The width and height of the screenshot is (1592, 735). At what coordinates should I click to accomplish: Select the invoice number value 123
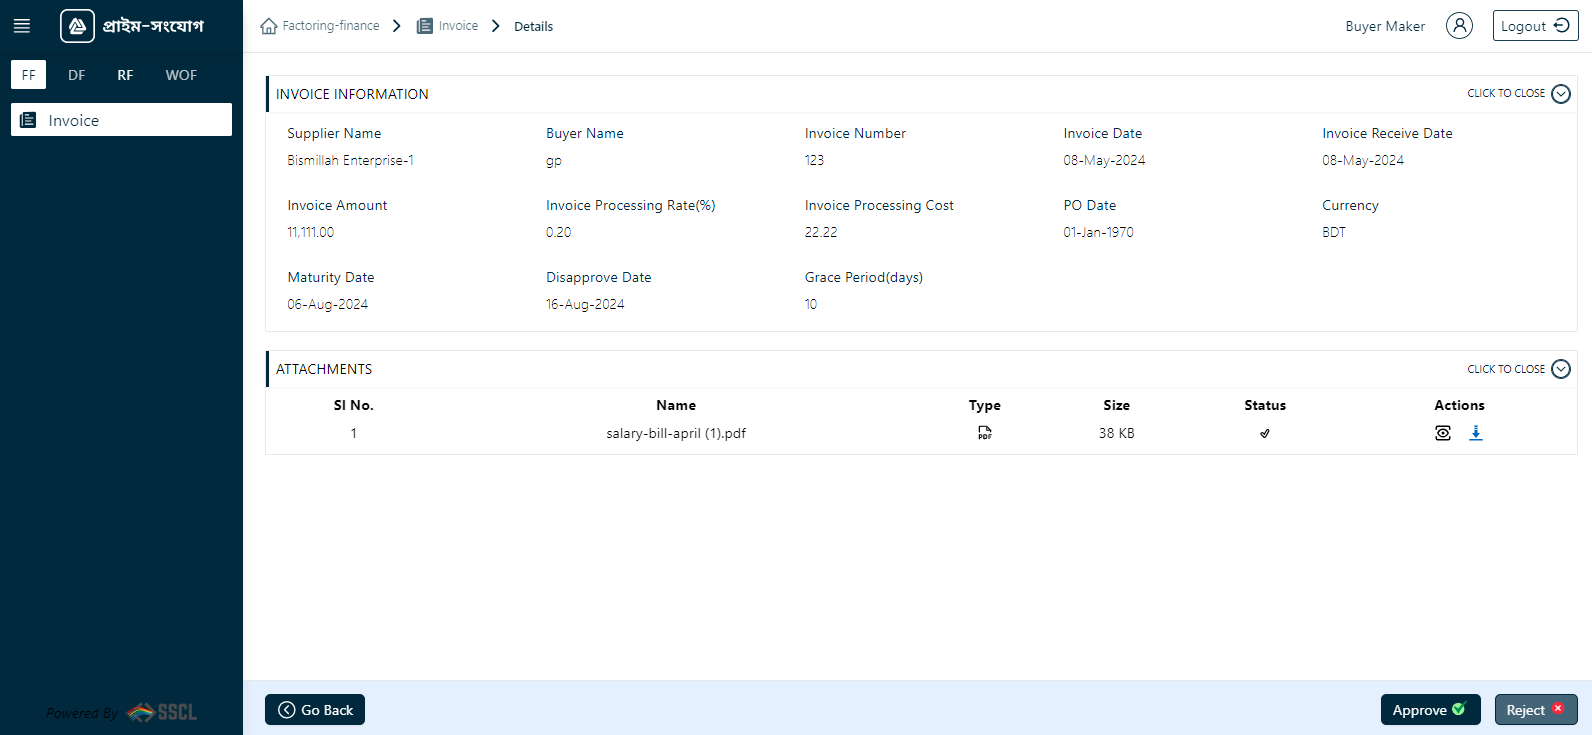point(814,160)
